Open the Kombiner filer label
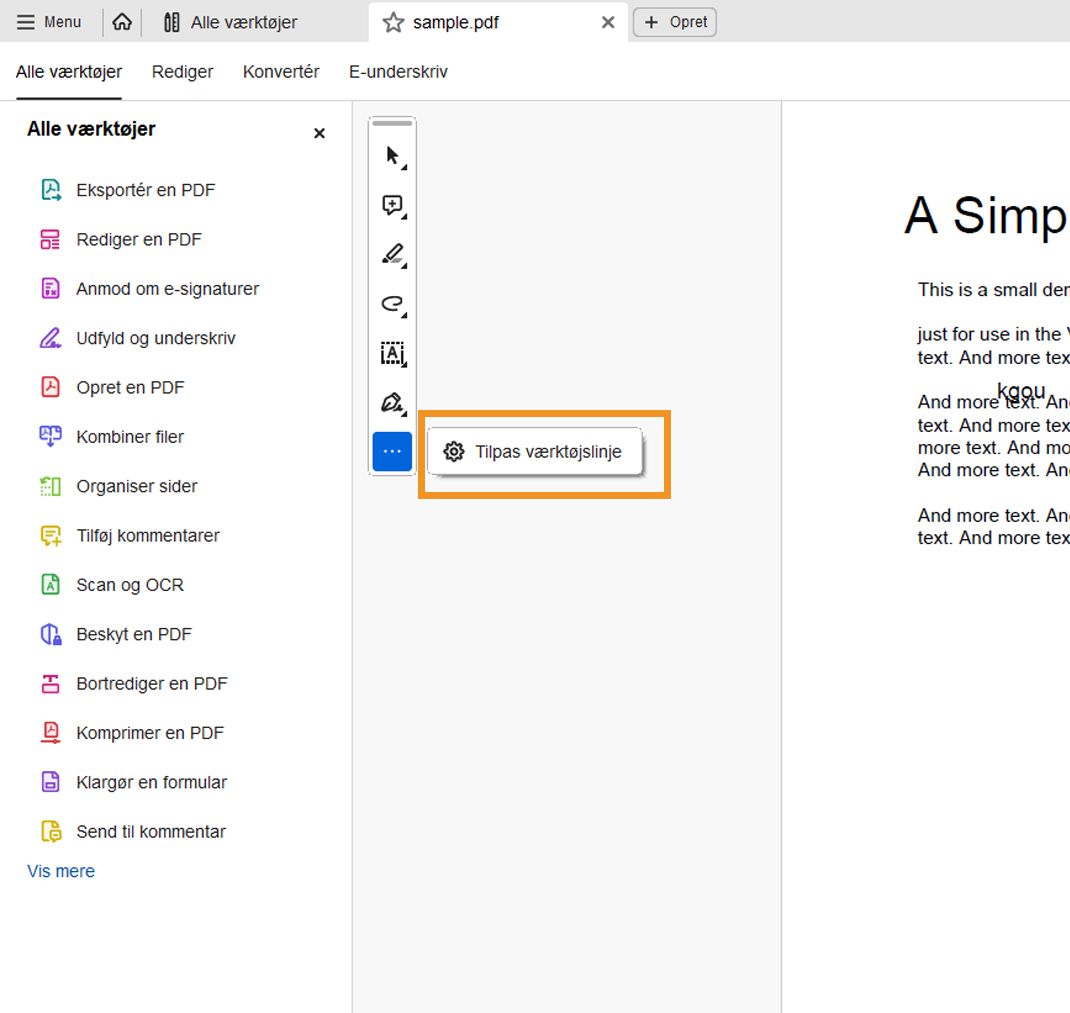This screenshot has width=1070, height=1013. pyautogui.click(x=130, y=436)
